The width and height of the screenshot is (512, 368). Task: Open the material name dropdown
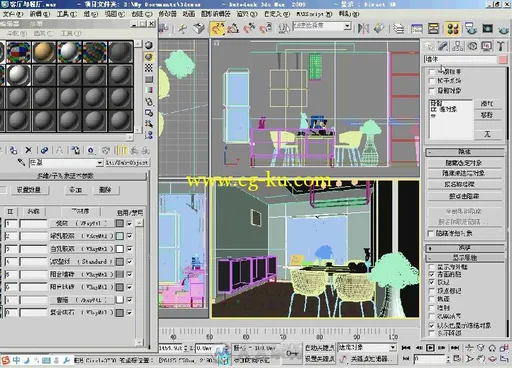pyautogui.click(x=99, y=163)
